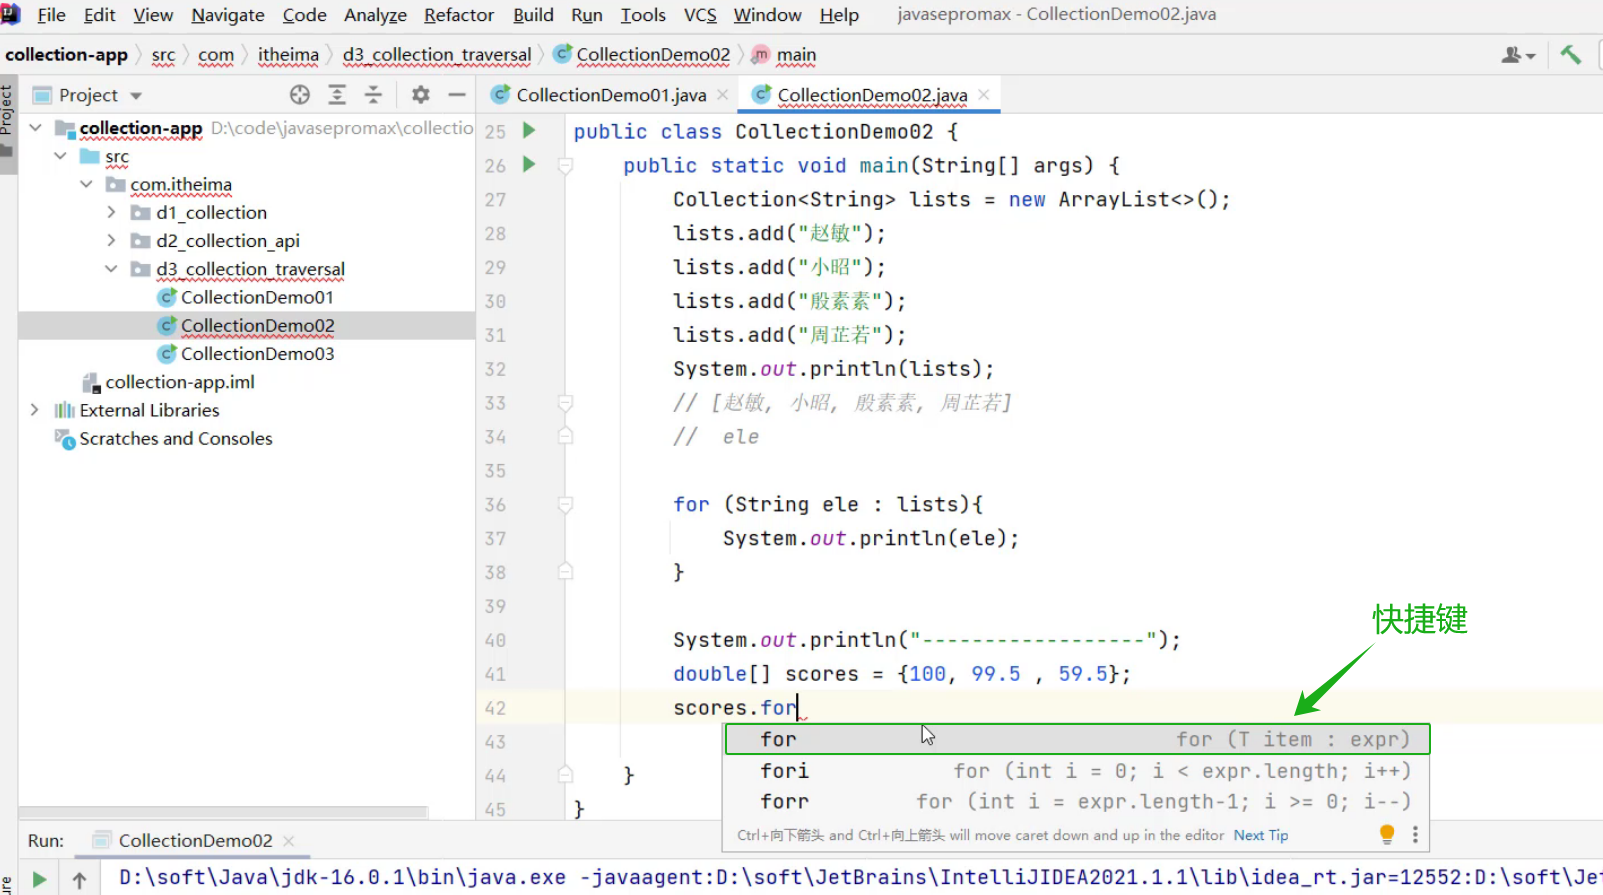The image size is (1603, 895).
Task: Click Expand All icon in Project panel
Action: (337, 95)
